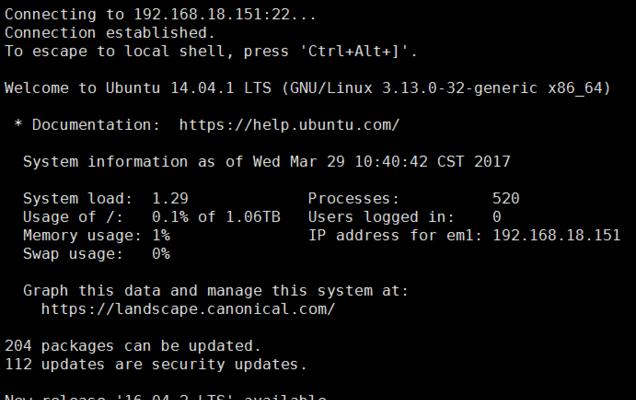Screen dimensions: 636x400
Task: Click the Swap usage value 0%
Action: pos(161,254)
